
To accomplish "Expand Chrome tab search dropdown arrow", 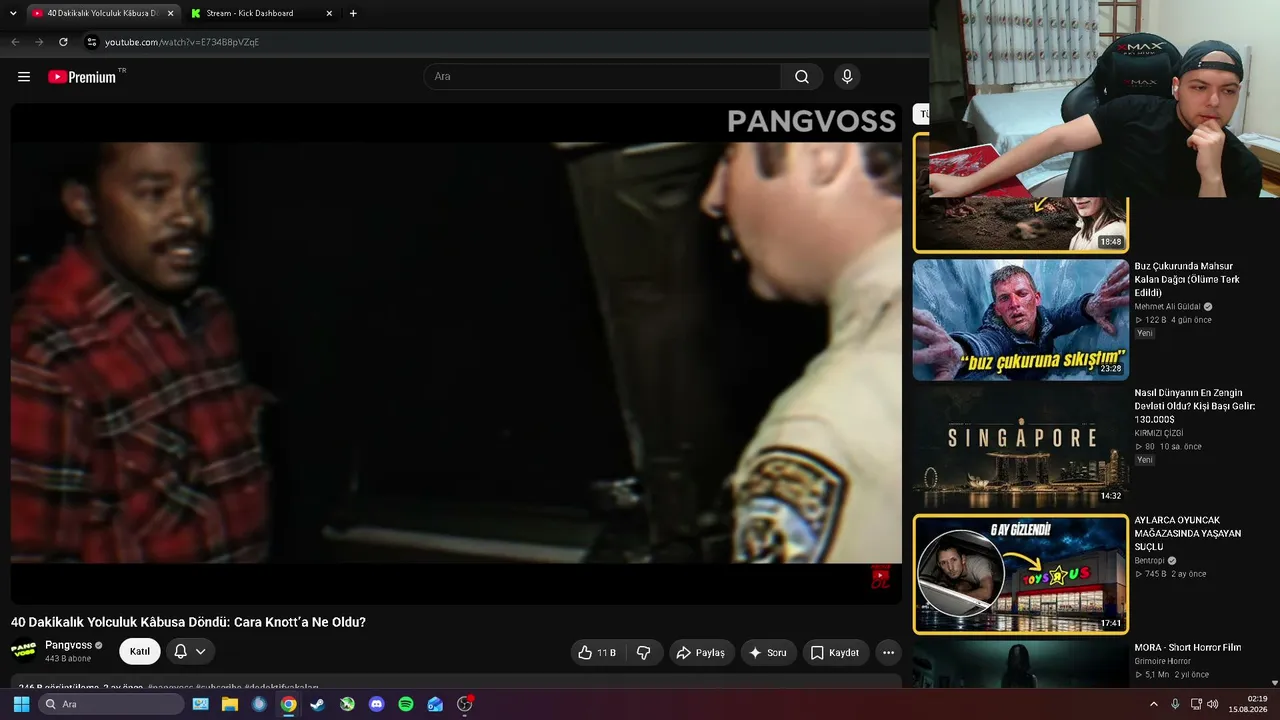I will (13, 13).
